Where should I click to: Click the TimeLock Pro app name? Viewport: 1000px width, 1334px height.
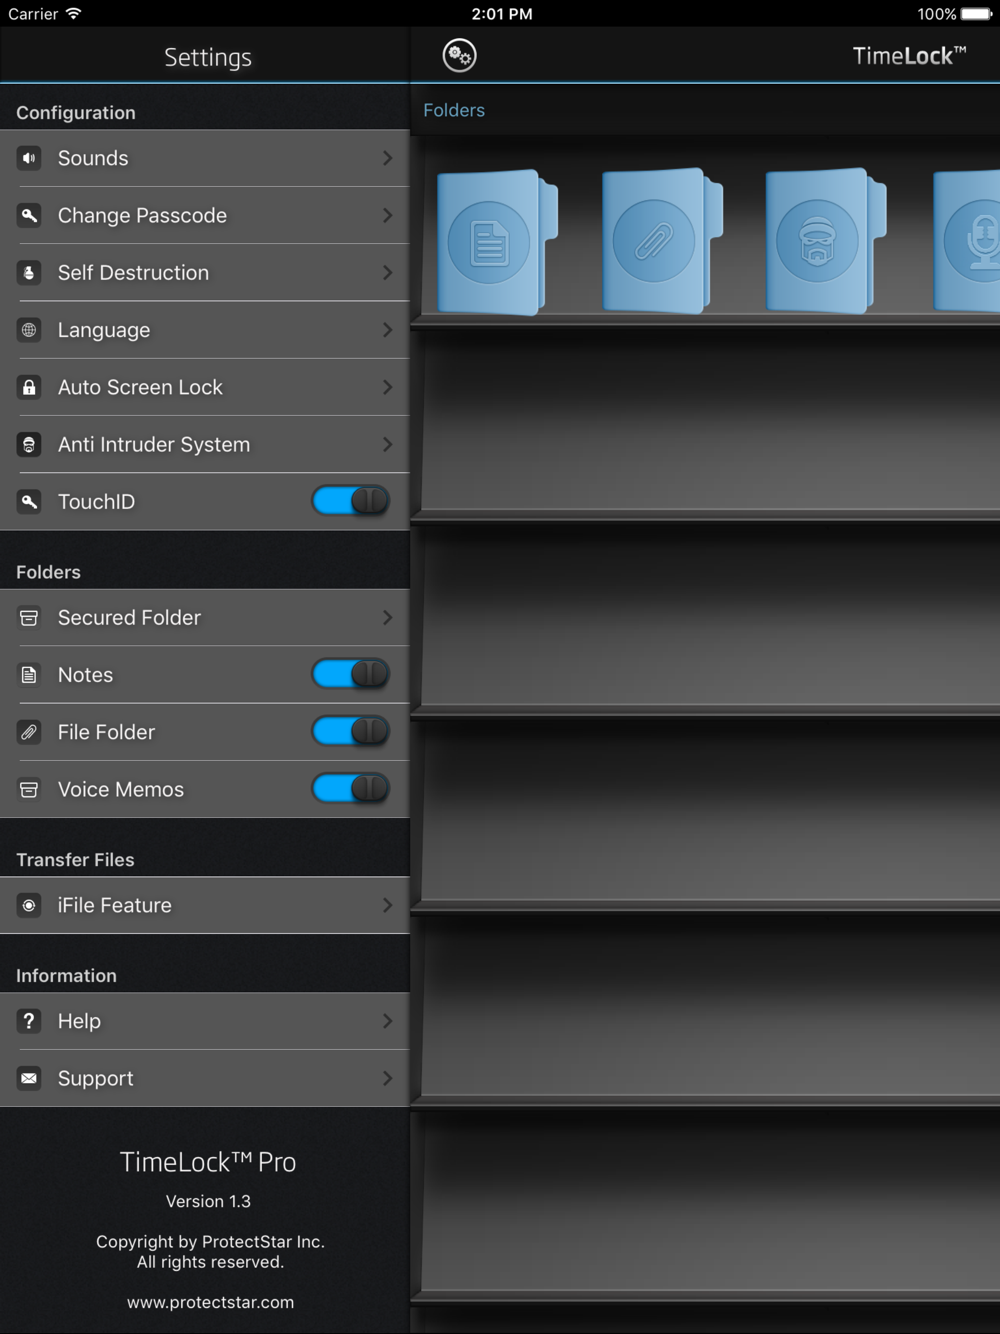click(x=208, y=1162)
